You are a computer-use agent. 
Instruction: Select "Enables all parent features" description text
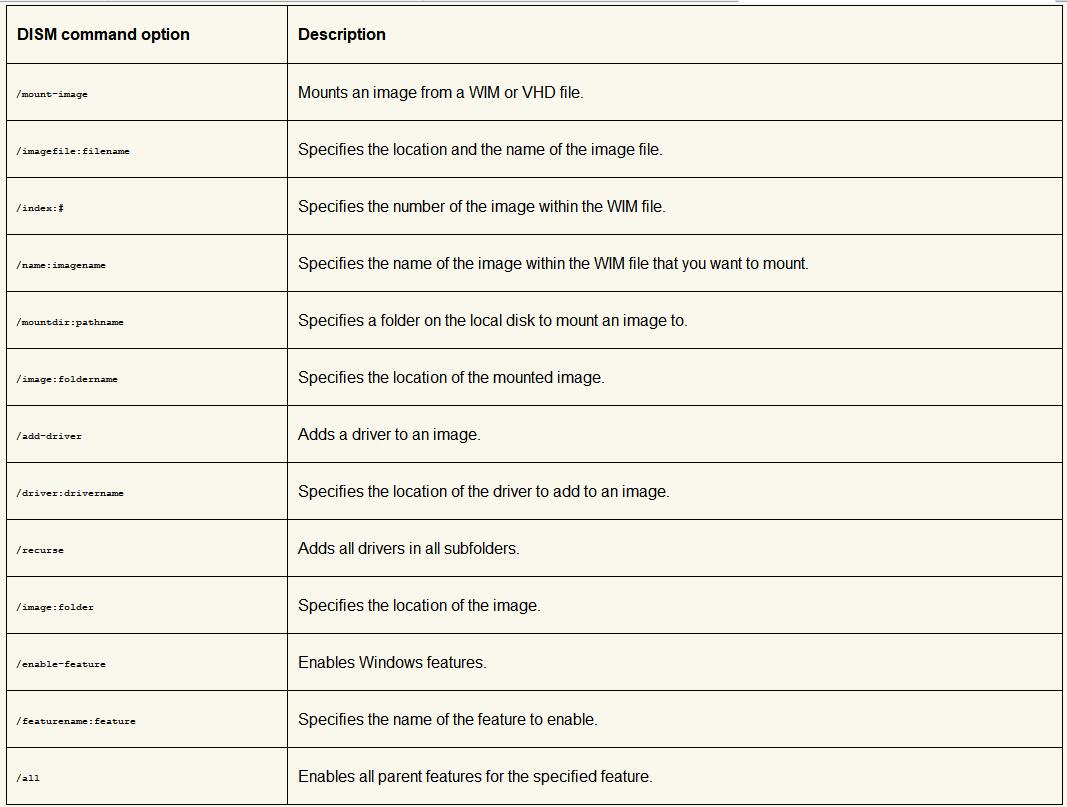tap(475, 776)
